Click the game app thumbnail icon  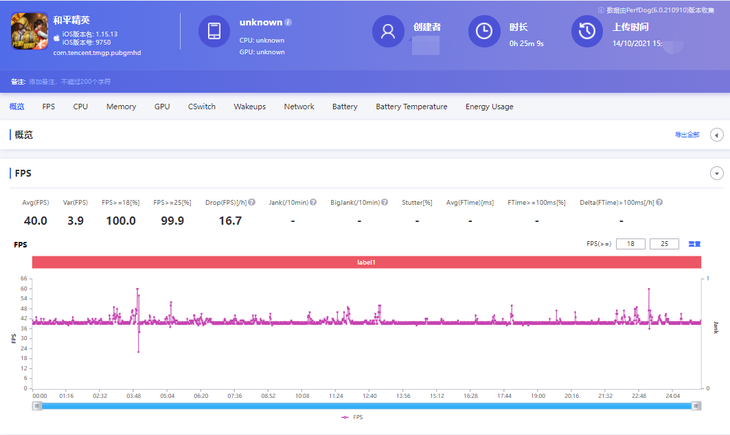(x=30, y=31)
